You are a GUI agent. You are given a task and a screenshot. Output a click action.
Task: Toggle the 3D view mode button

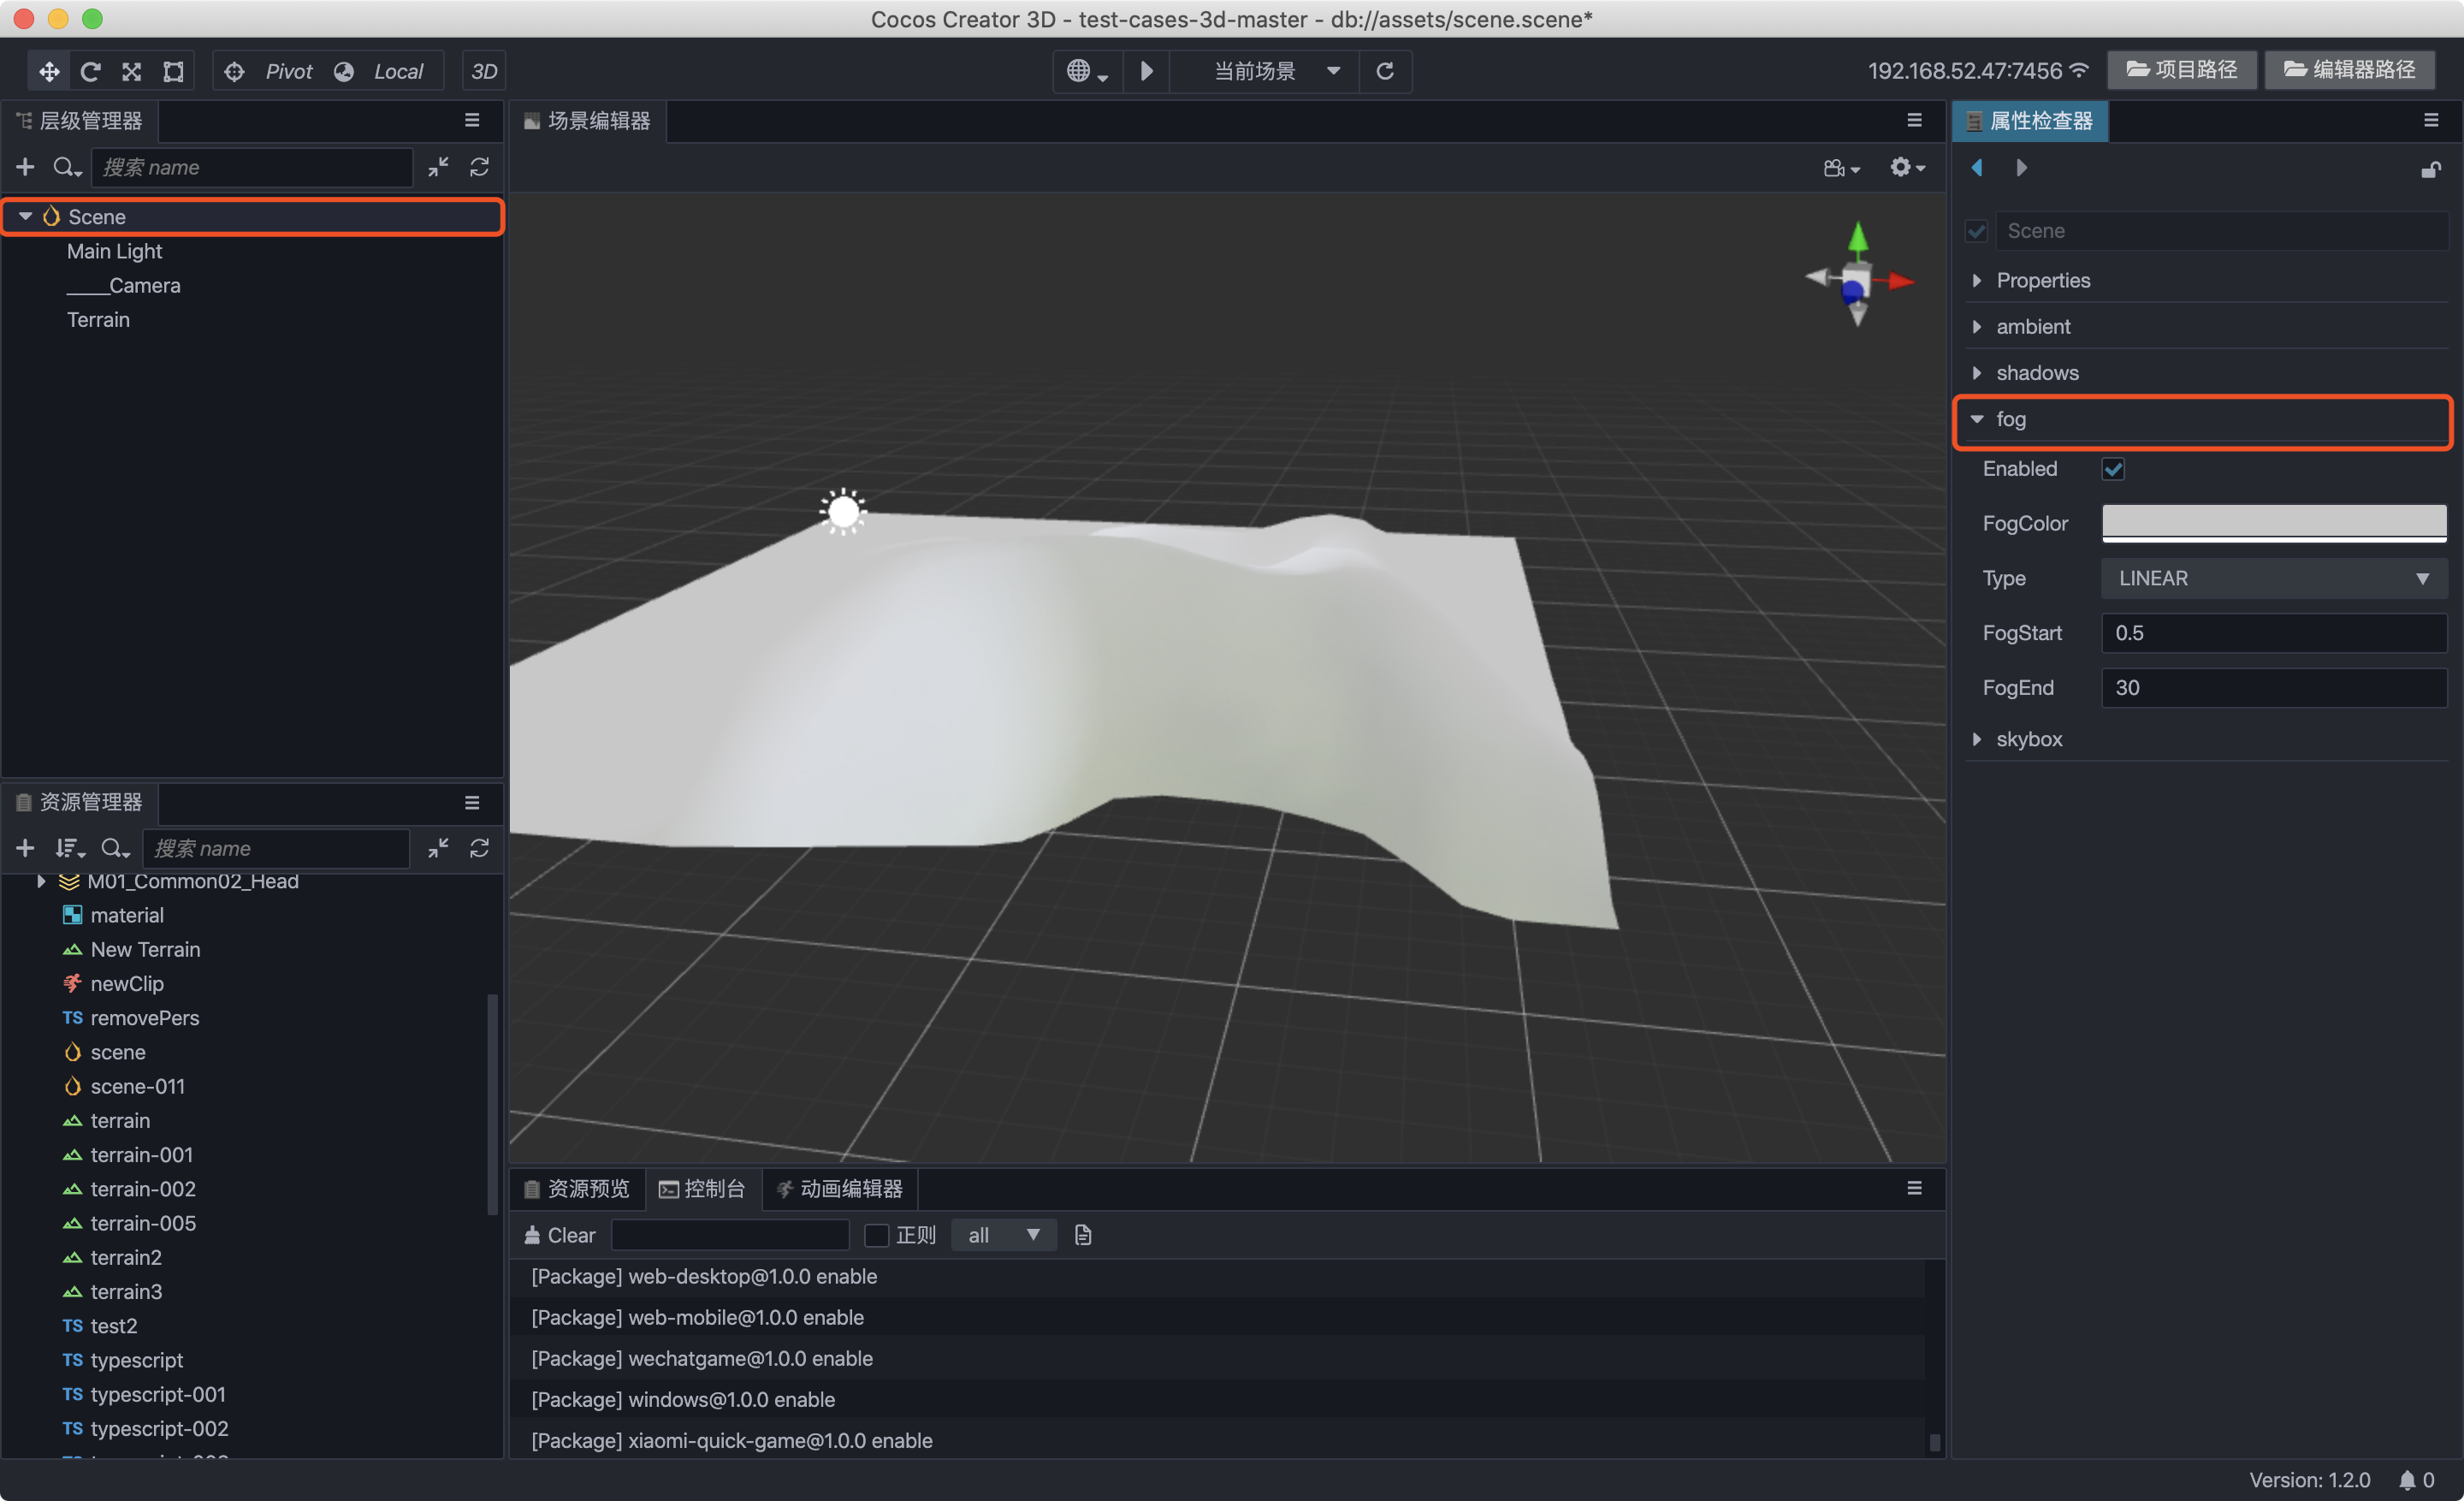484,71
